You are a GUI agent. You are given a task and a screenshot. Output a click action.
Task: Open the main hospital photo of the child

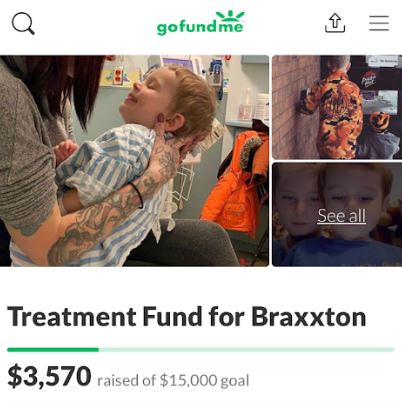134,161
